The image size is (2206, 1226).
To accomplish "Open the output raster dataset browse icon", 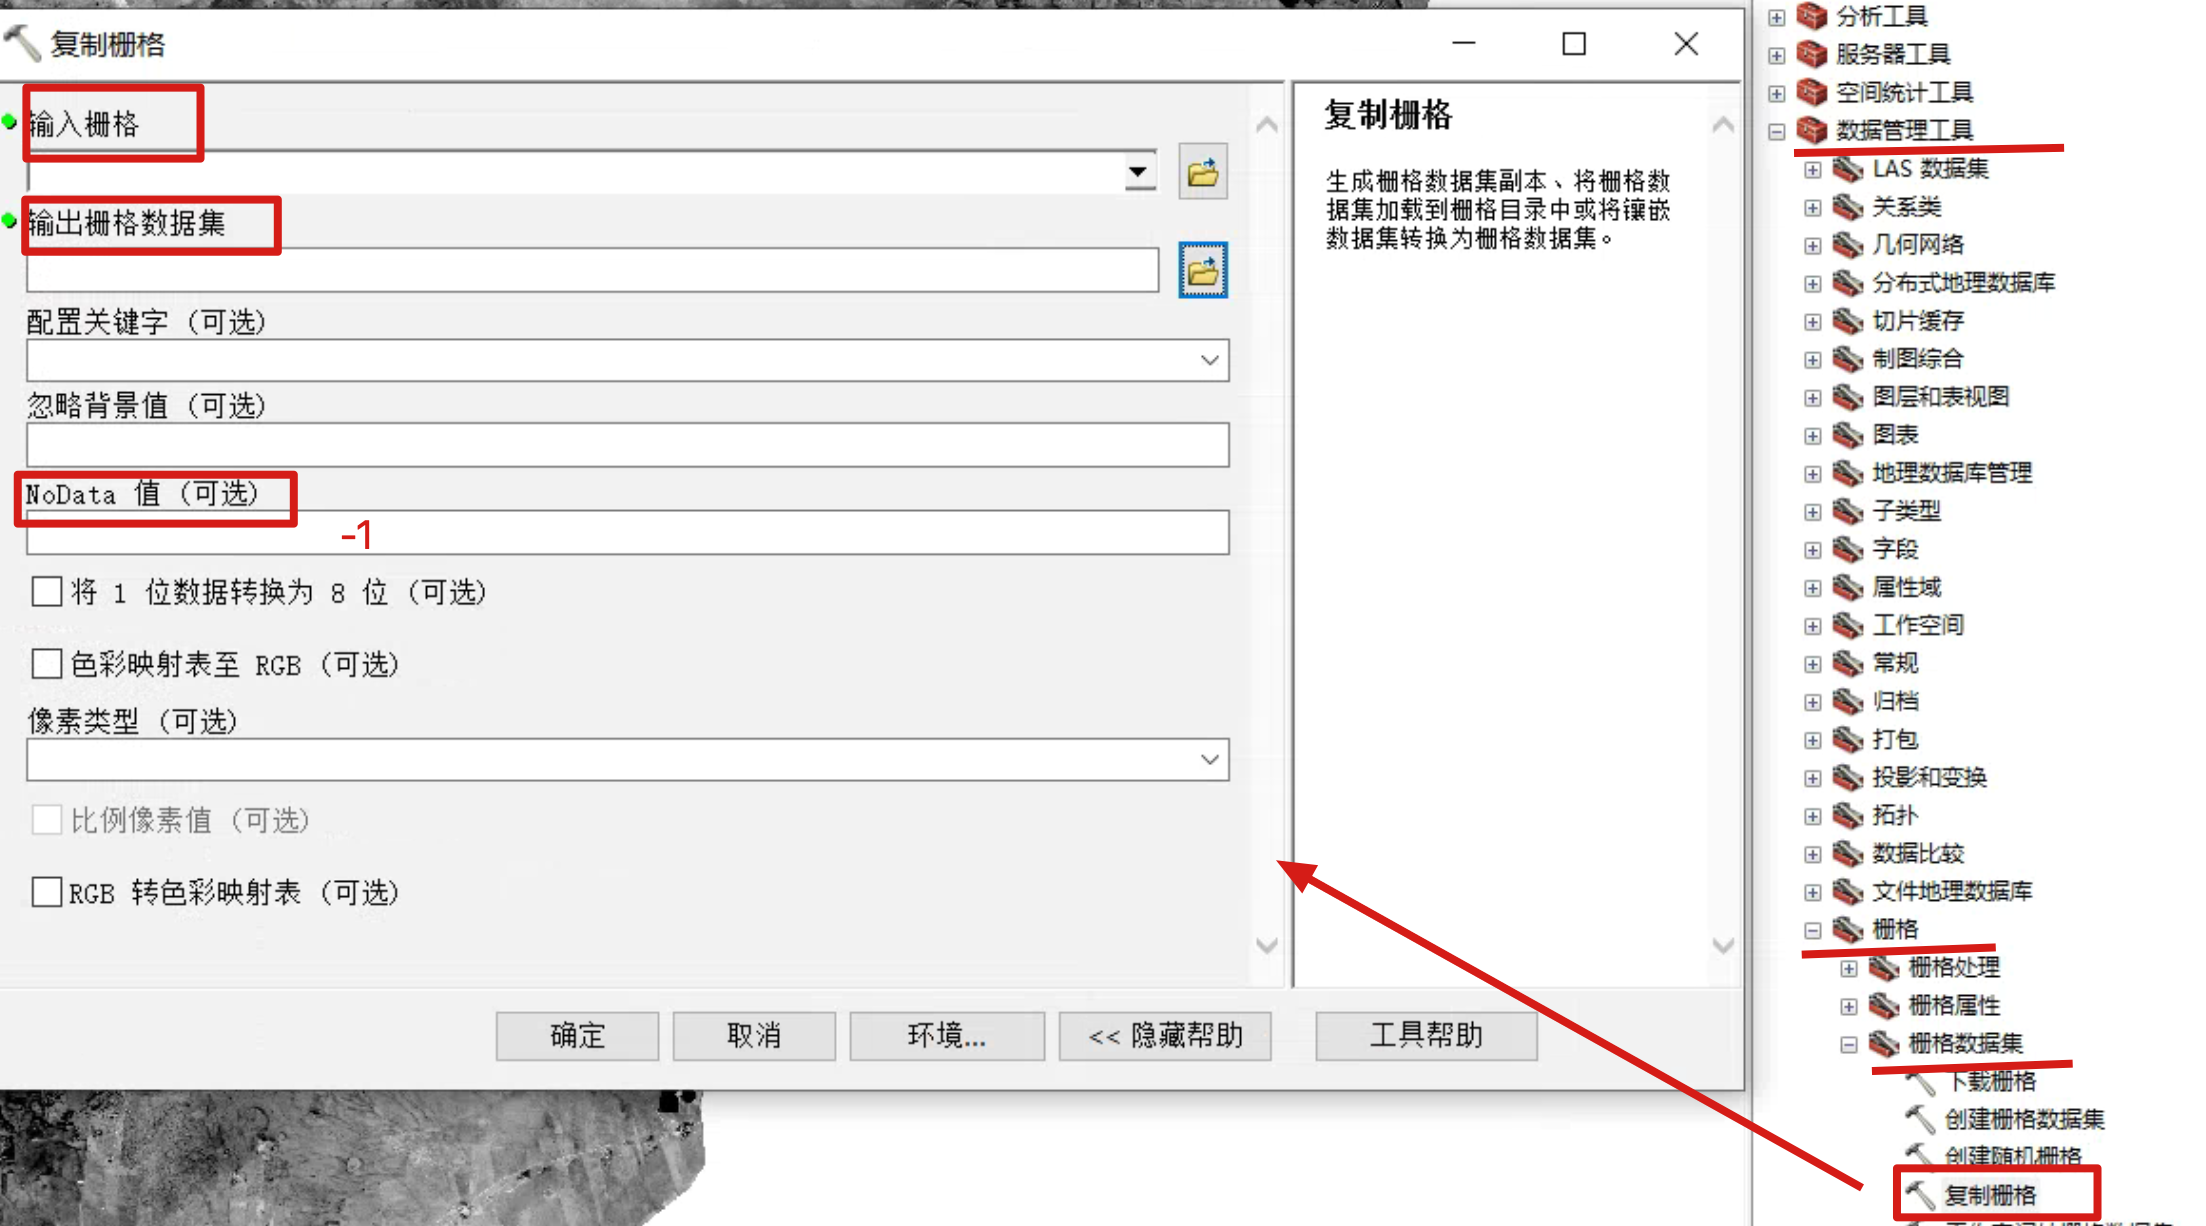I will [1202, 270].
